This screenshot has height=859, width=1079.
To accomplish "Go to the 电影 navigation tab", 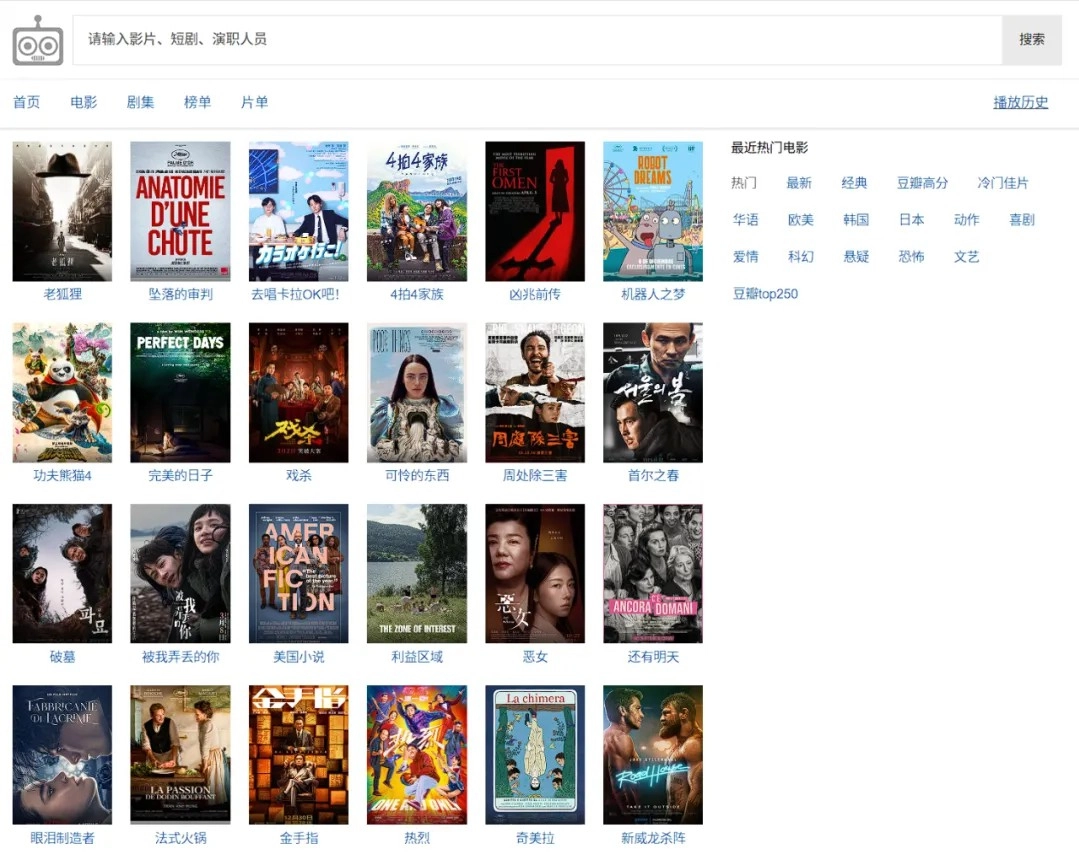I will pos(84,102).
